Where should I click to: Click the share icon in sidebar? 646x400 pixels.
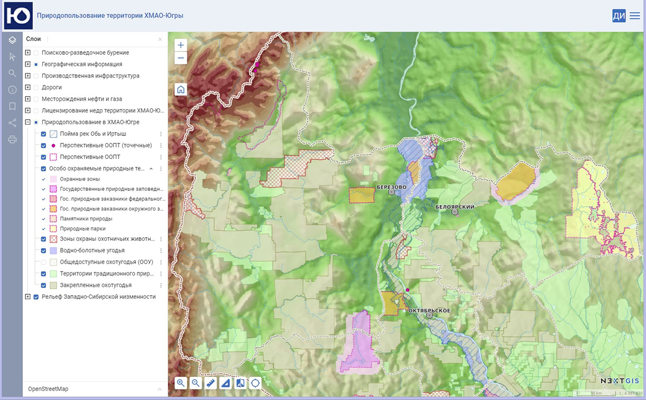[x=12, y=123]
